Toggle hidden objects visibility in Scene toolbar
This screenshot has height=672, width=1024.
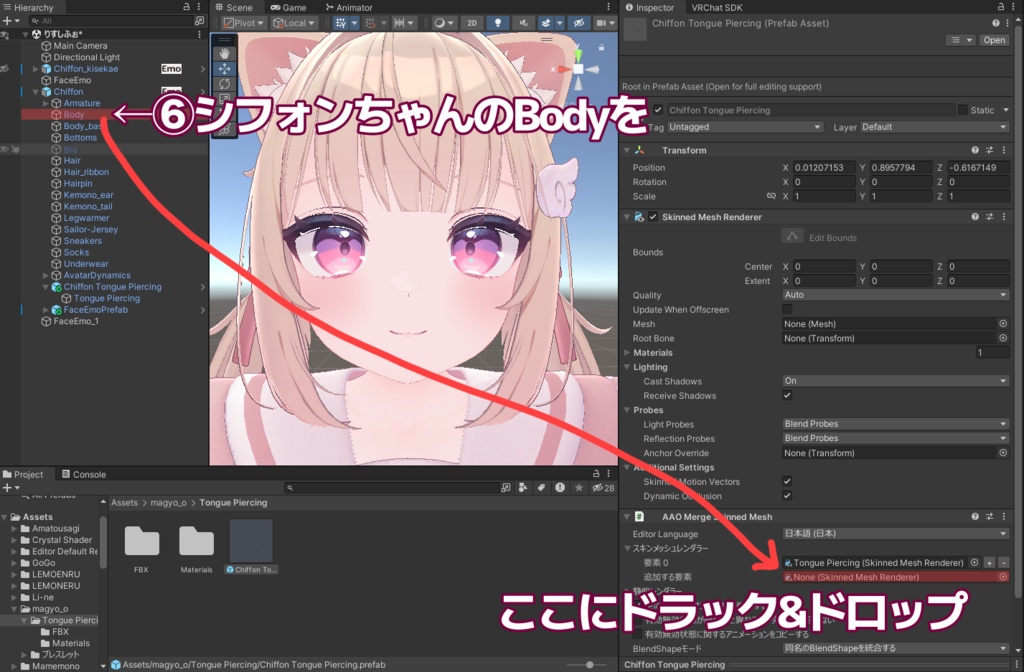(579, 23)
